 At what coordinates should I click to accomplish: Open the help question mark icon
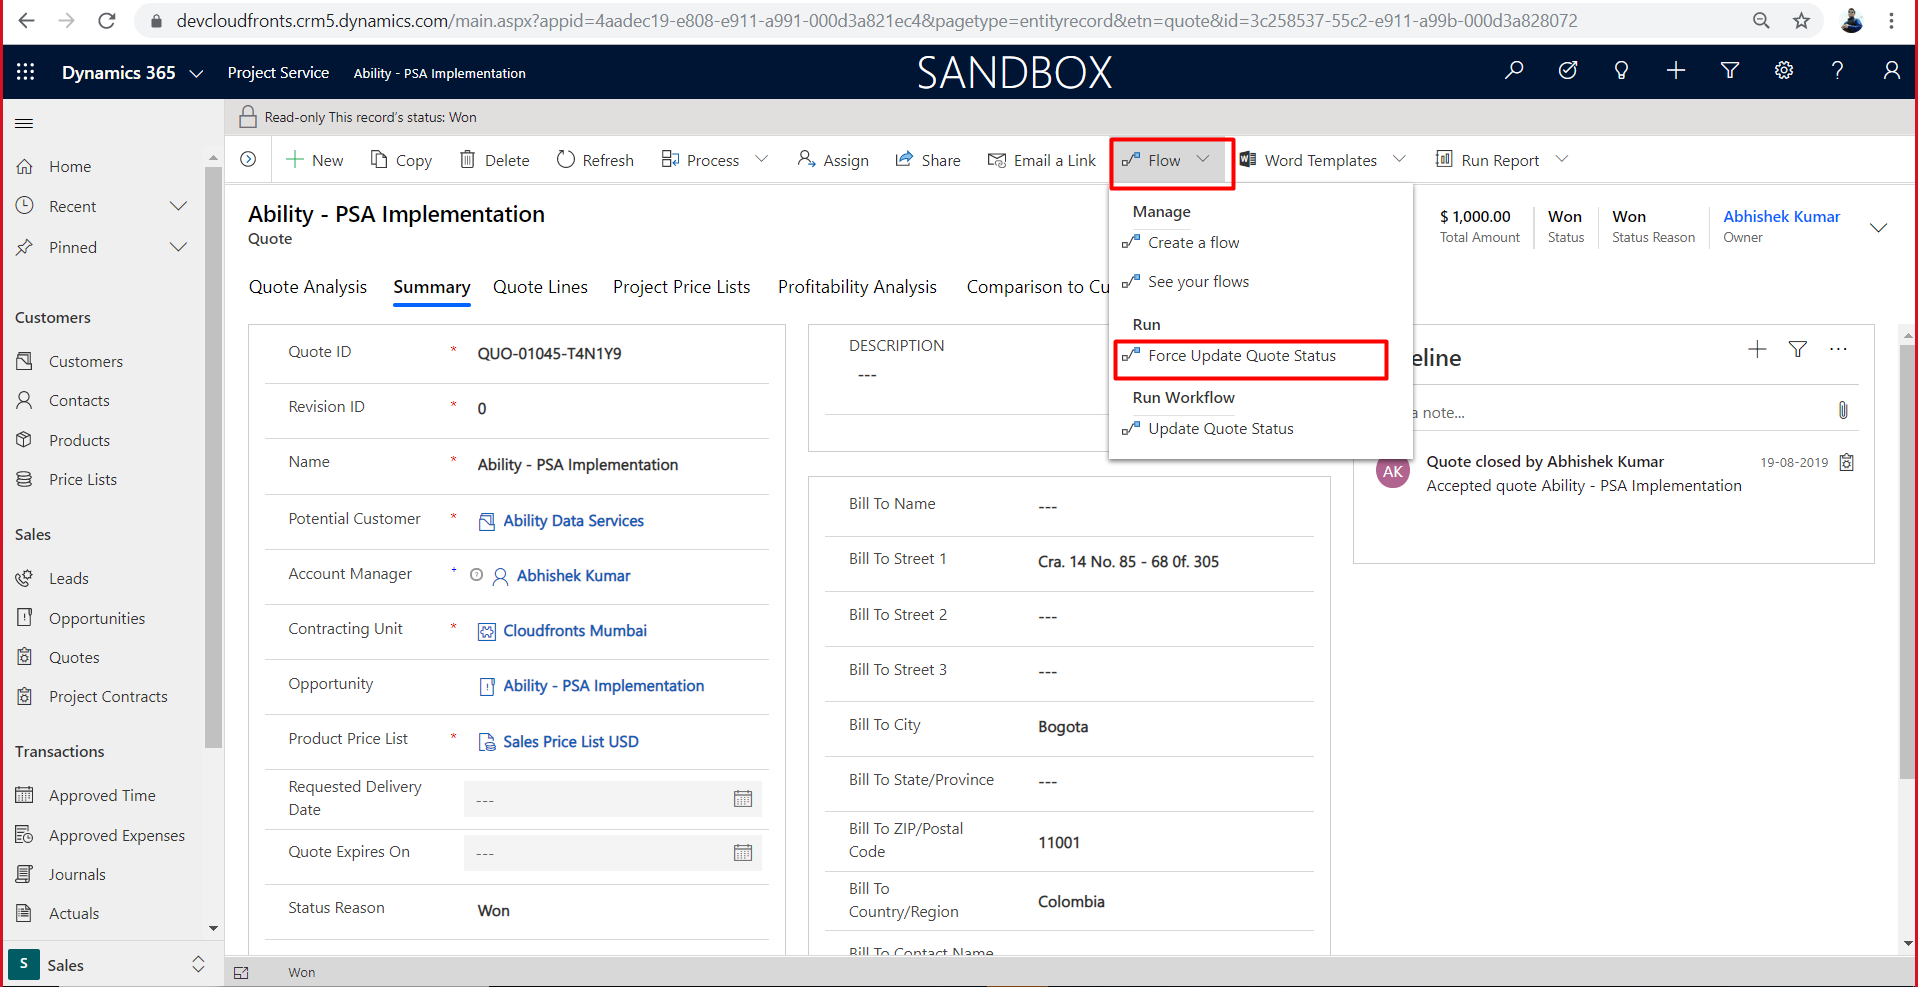(1837, 70)
